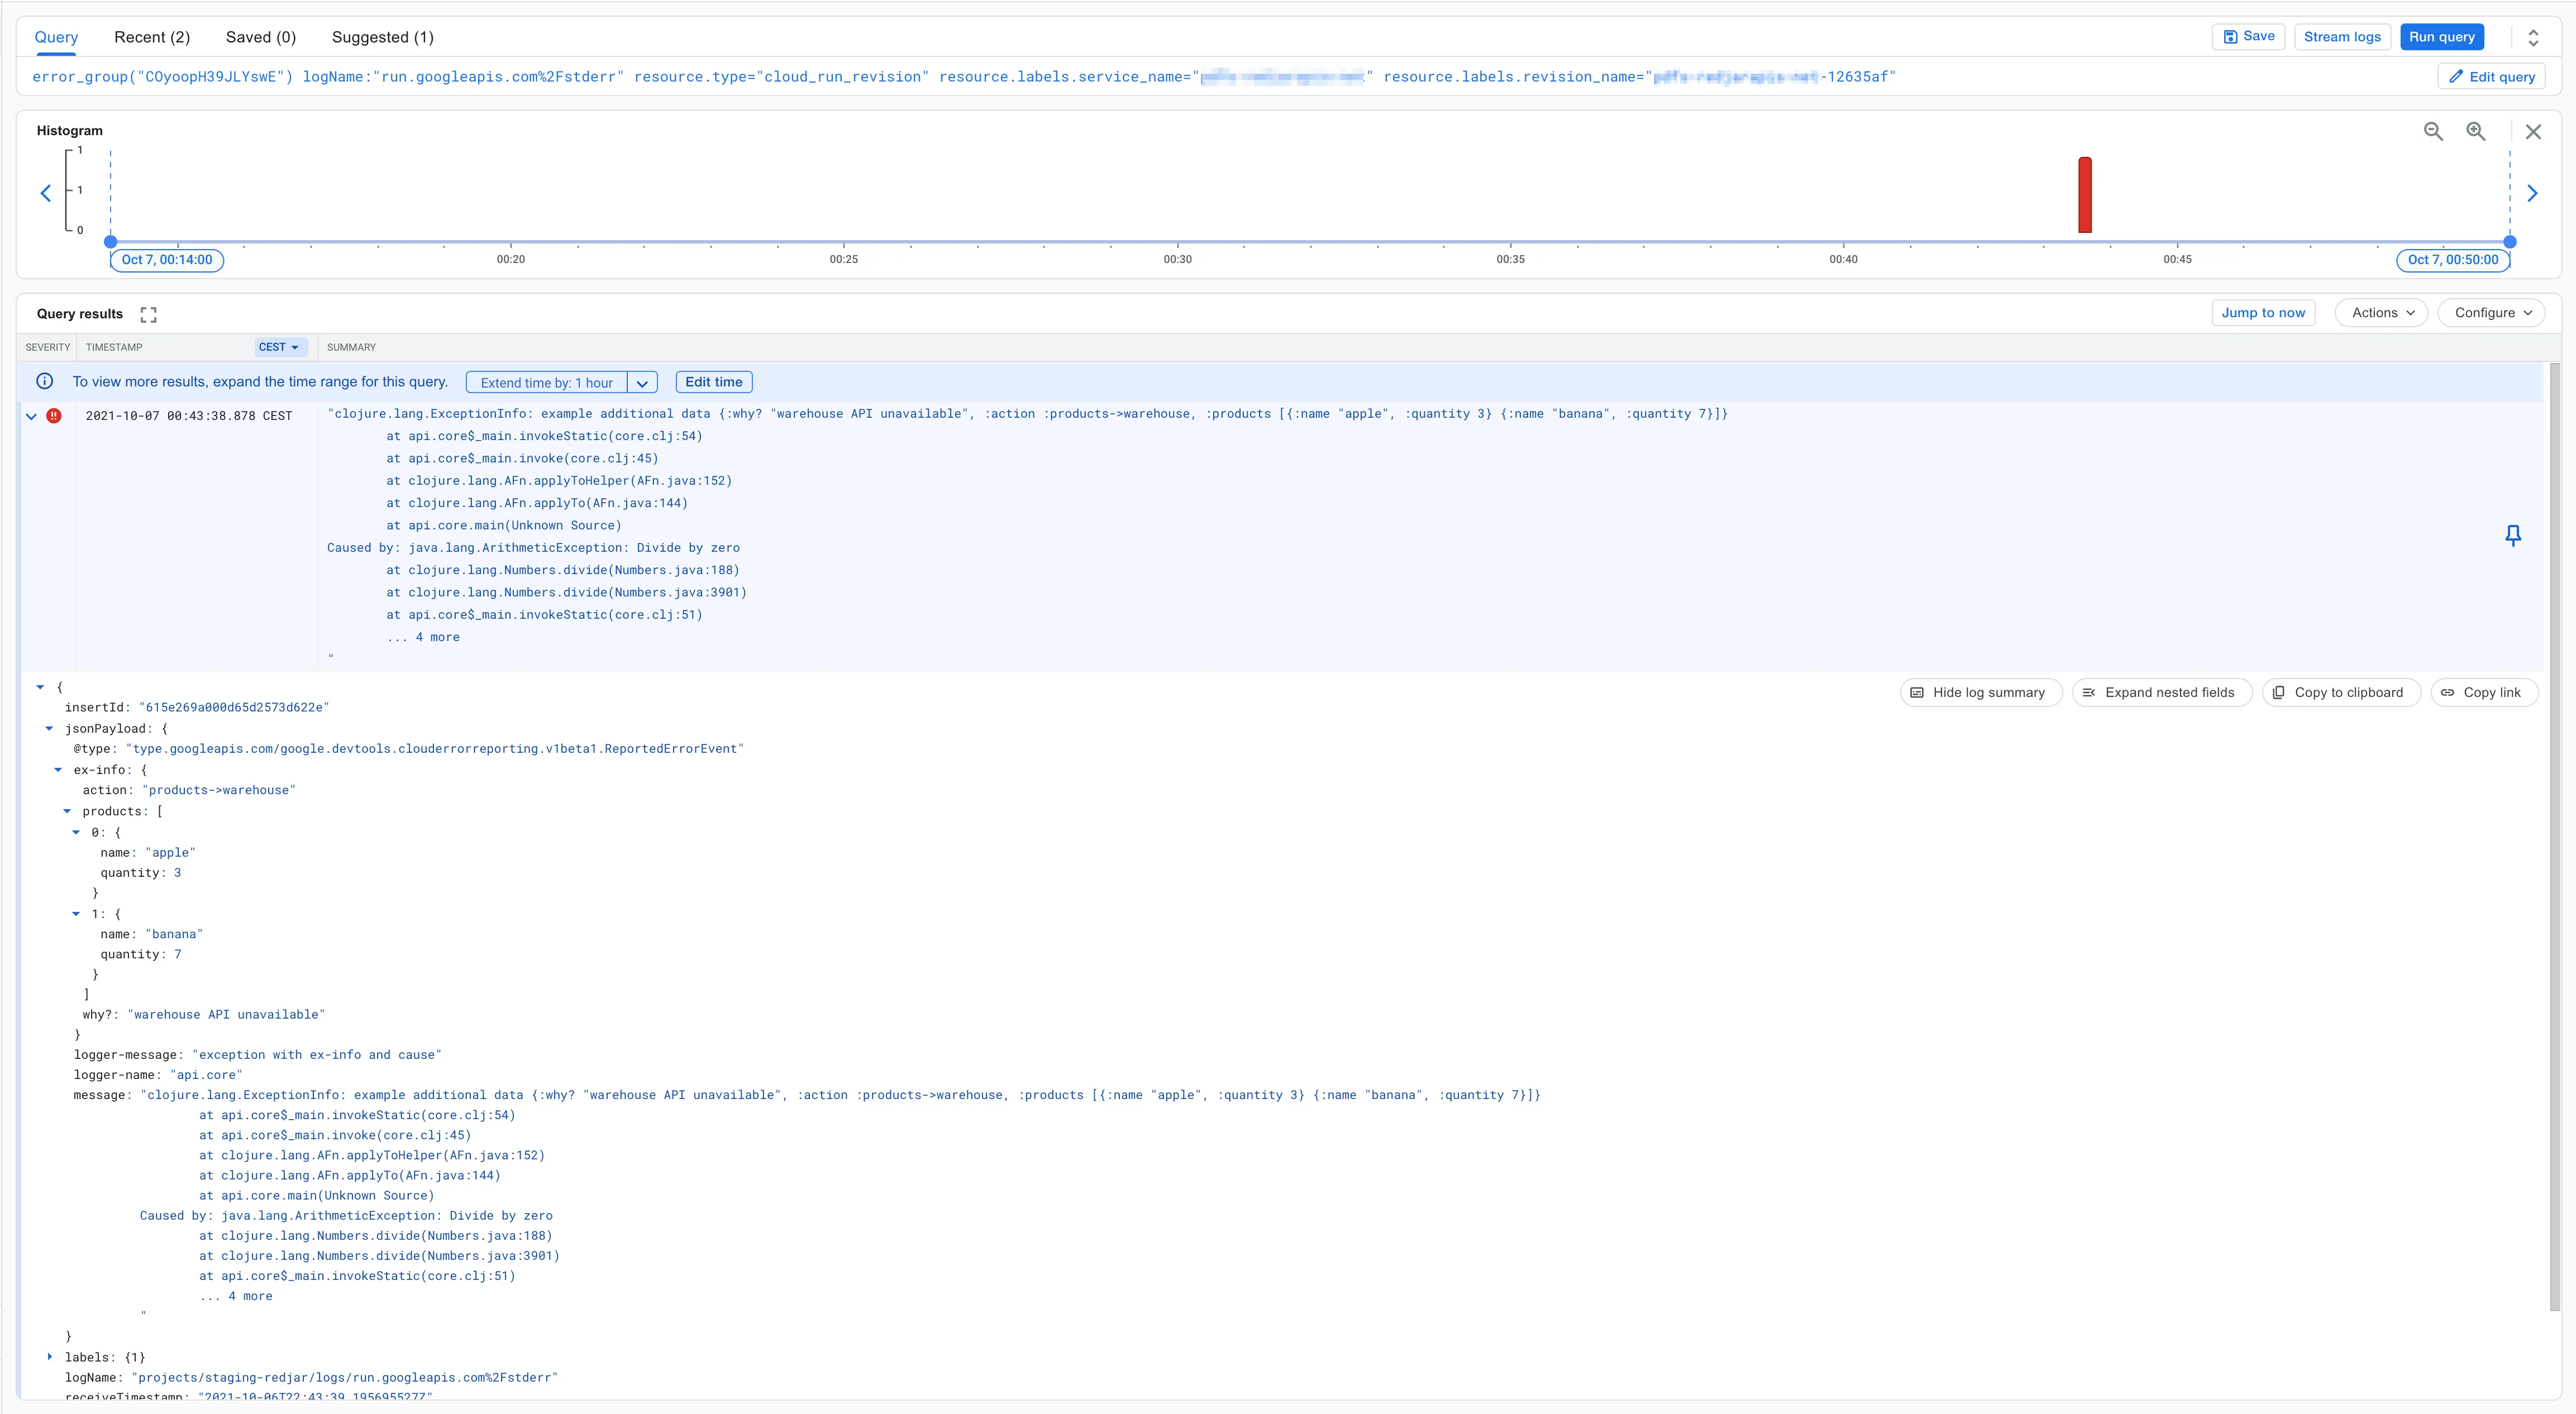2576x1414 pixels.
Task: Click the info icon in the results banner
Action: pyautogui.click(x=45, y=381)
